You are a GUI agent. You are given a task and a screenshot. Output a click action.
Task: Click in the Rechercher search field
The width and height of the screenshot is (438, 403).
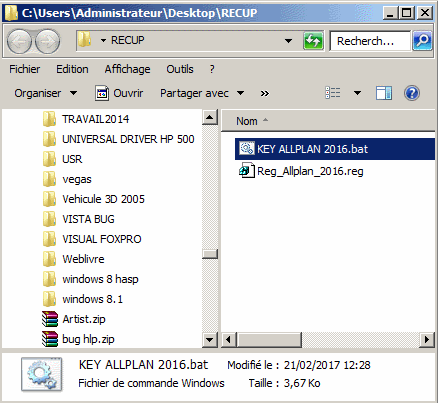click(370, 41)
